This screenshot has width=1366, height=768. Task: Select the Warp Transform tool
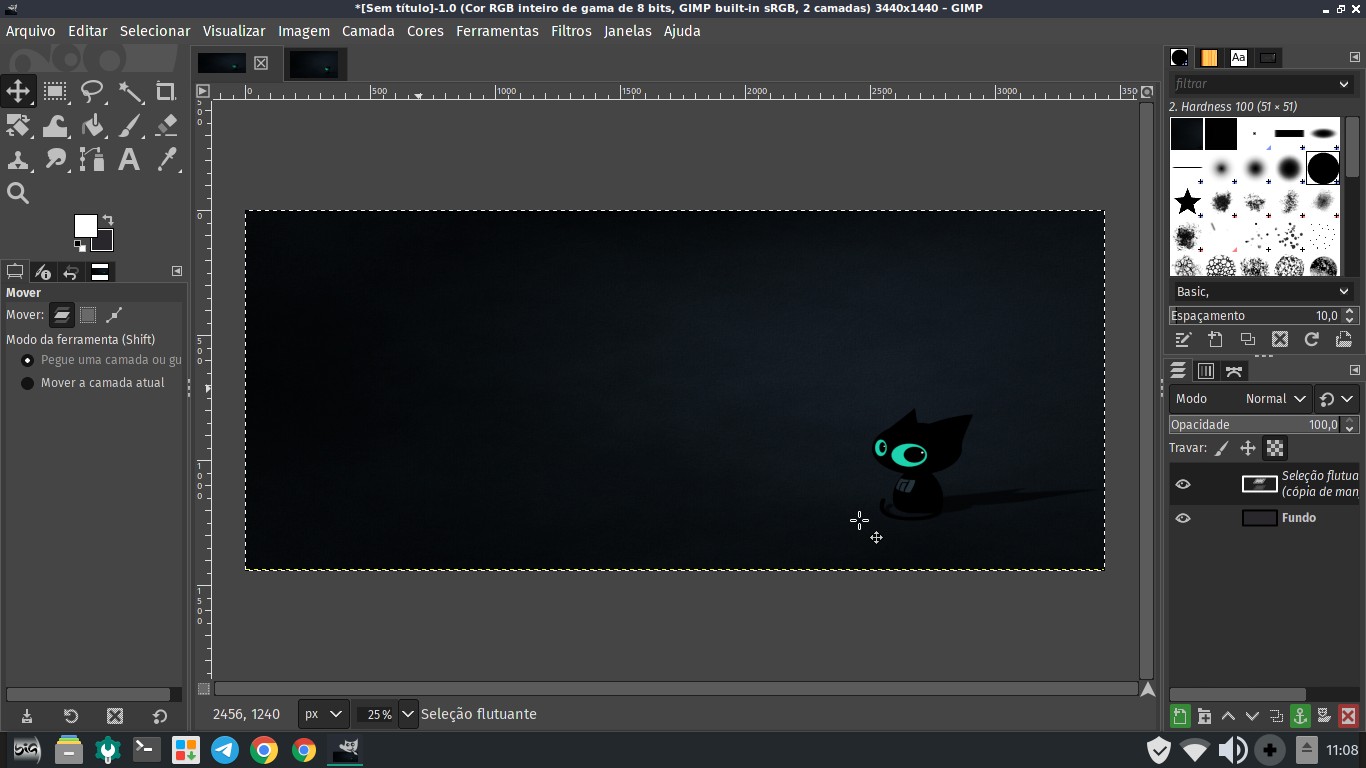click(x=55, y=126)
